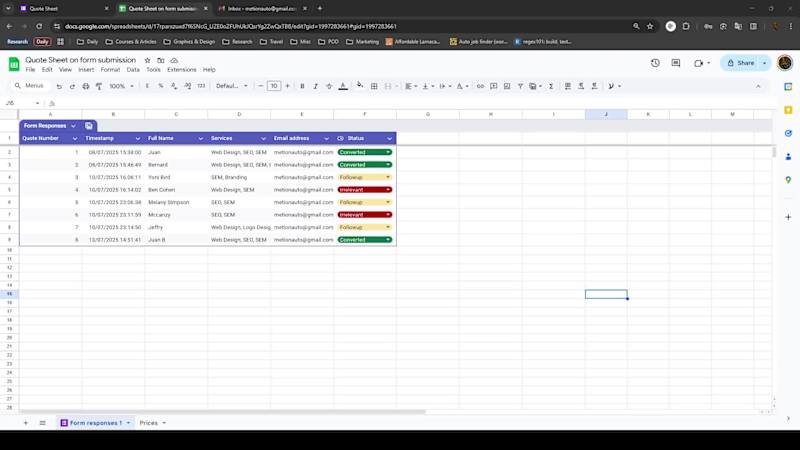Open the fill color picker
800x450 pixels.
click(360, 86)
